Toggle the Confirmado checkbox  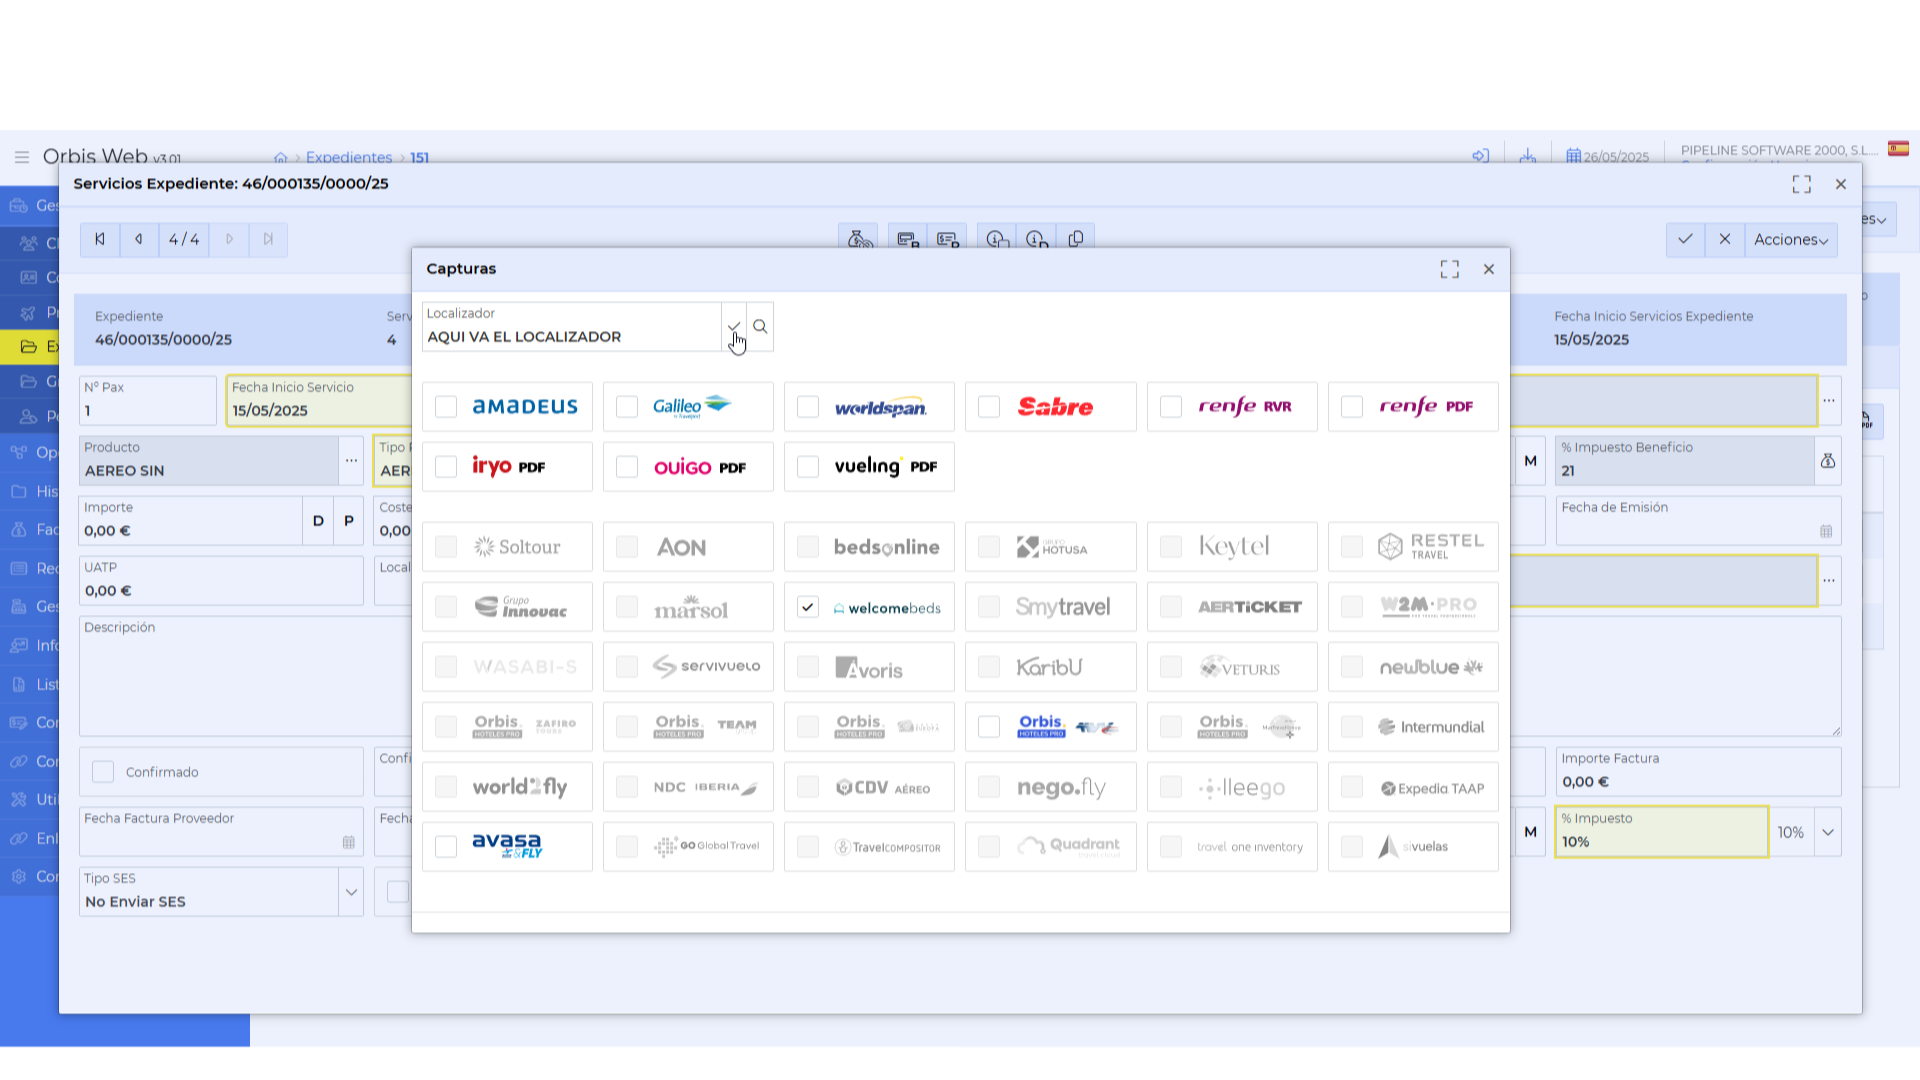pyautogui.click(x=103, y=772)
